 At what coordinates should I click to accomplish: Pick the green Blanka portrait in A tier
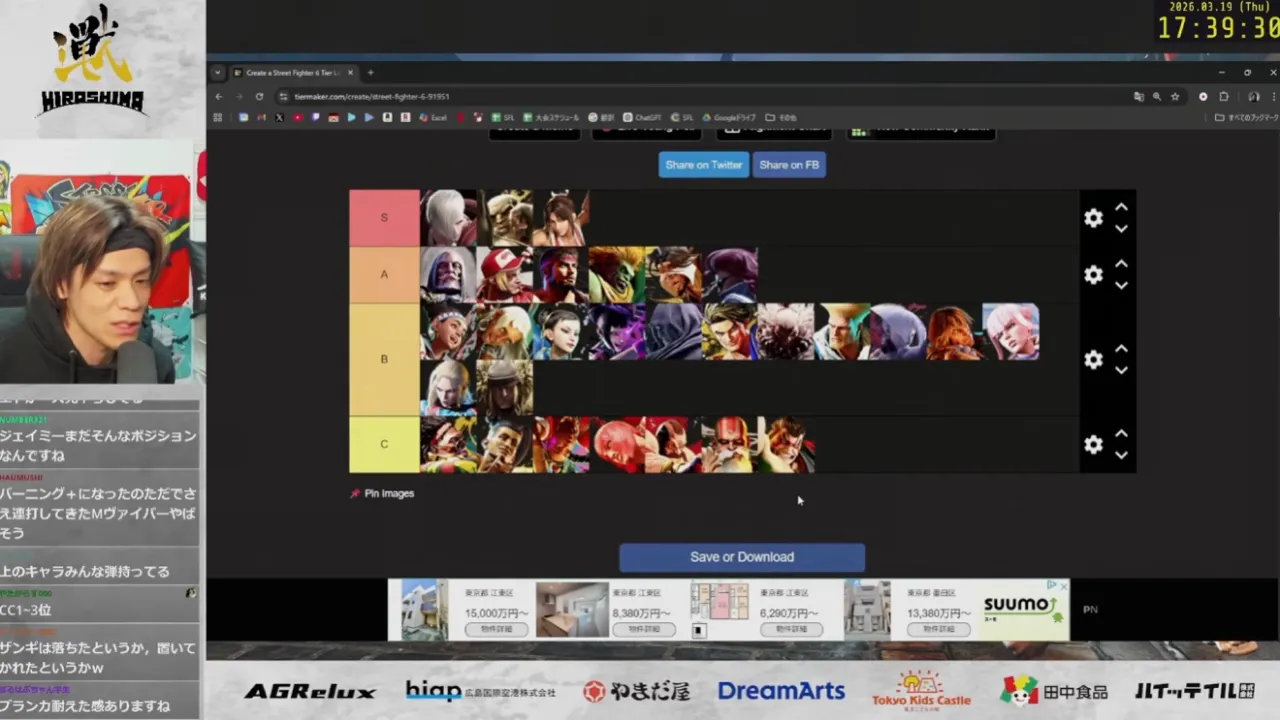(x=617, y=275)
